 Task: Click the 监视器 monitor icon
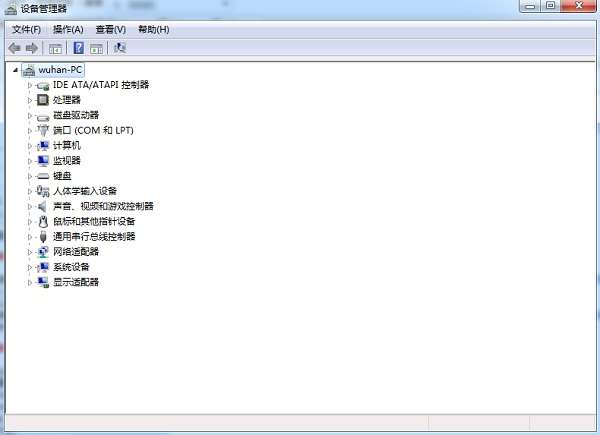[43, 161]
